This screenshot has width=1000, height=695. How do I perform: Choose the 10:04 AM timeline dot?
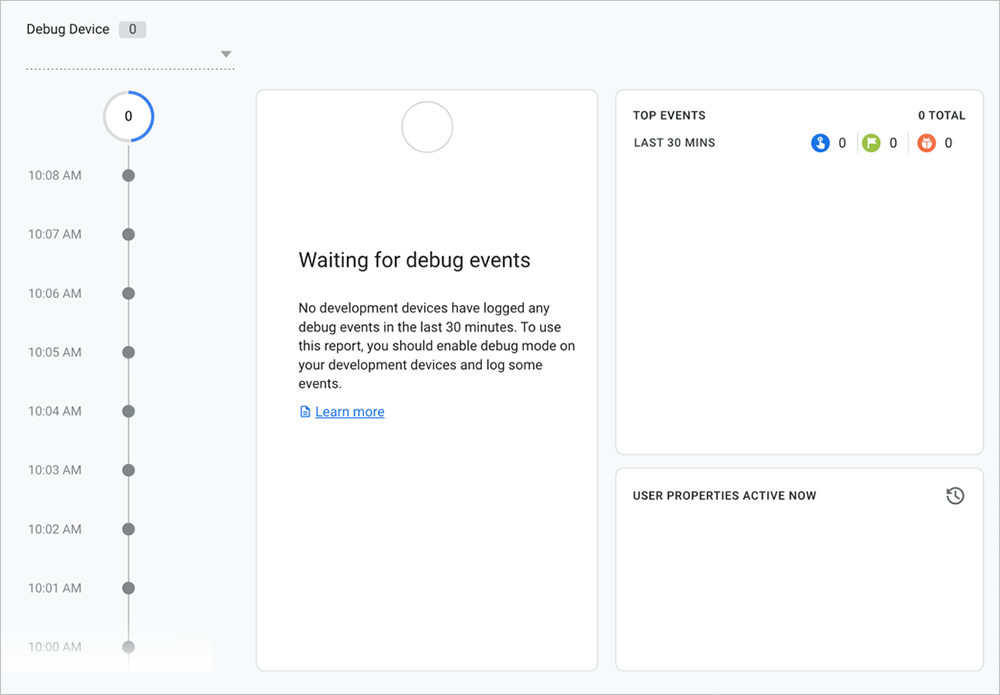128,411
